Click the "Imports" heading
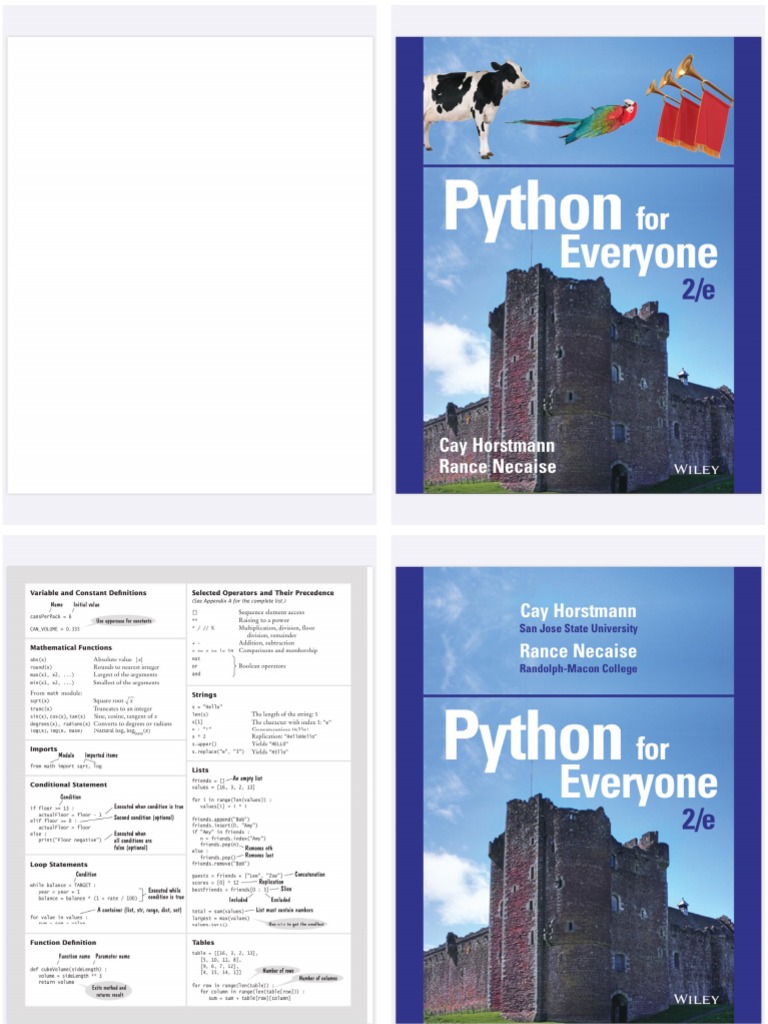768x1024 pixels. point(44,749)
